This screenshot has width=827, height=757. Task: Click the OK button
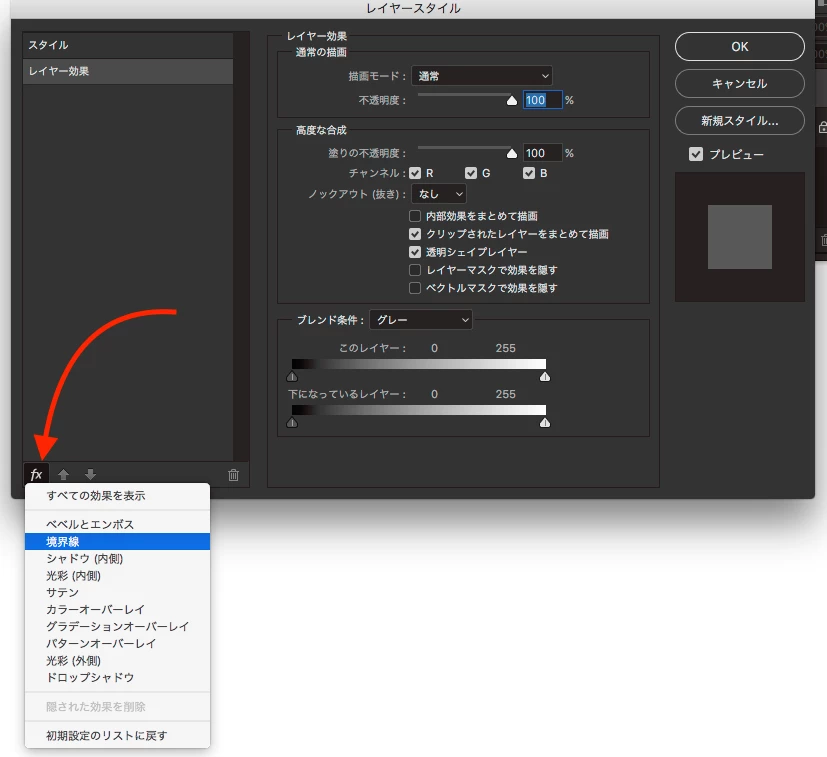coord(739,46)
